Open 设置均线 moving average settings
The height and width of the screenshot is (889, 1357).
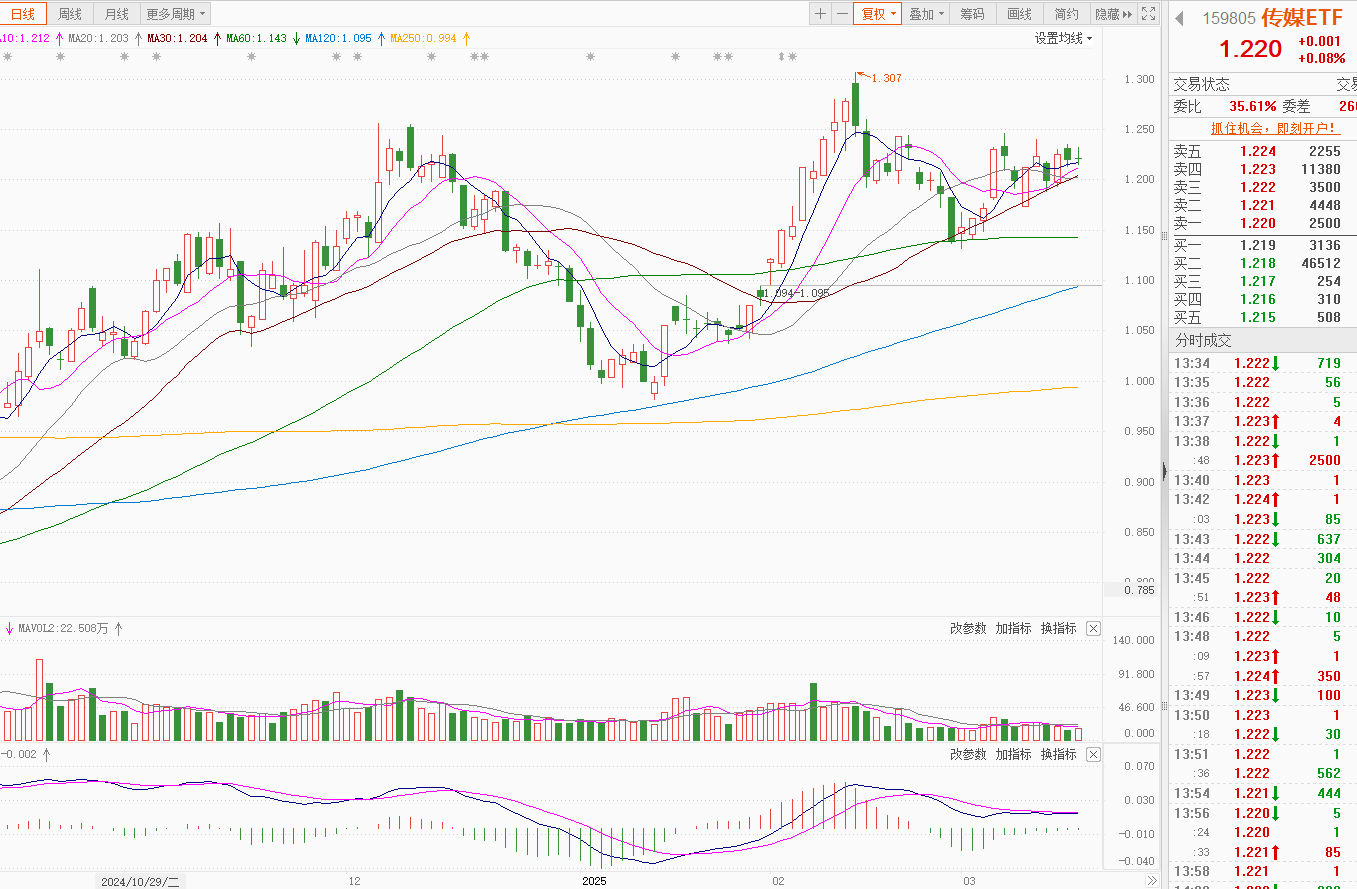(1063, 38)
